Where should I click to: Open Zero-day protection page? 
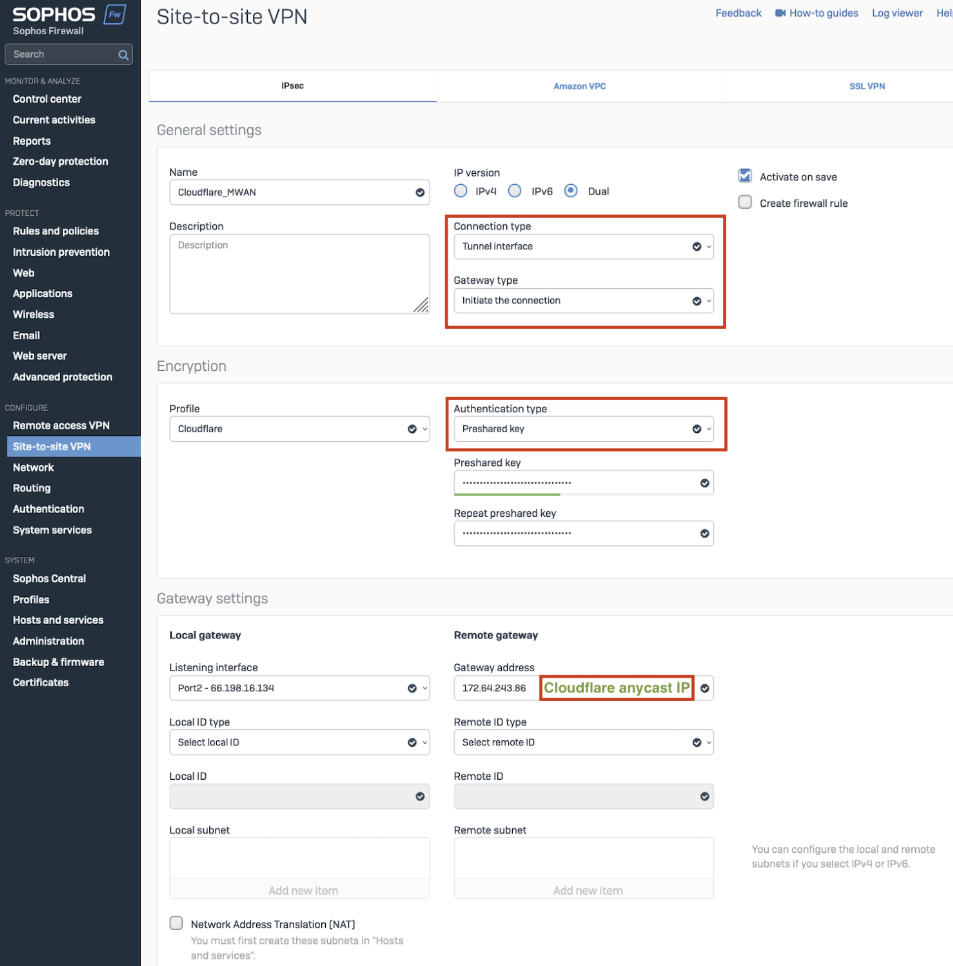(x=60, y=161)
